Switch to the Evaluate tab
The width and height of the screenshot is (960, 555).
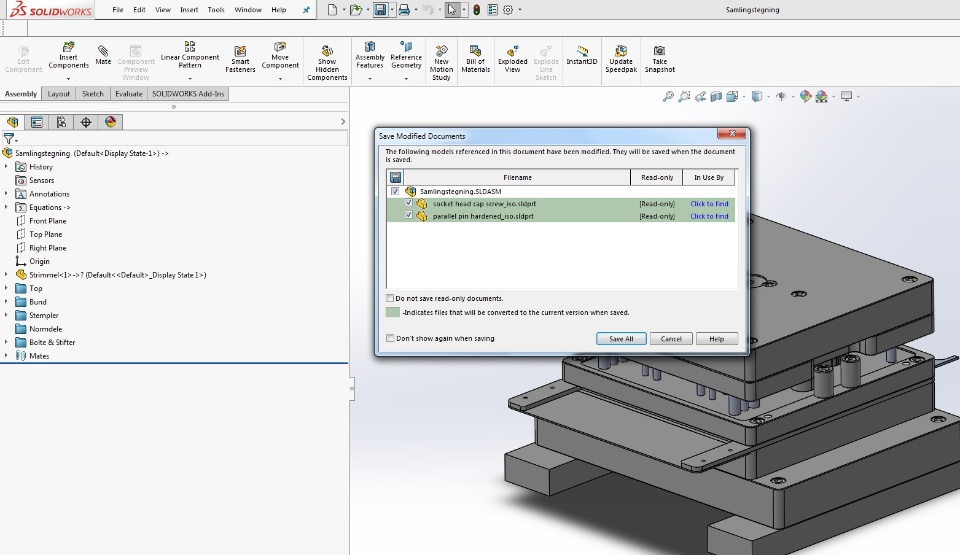(x=129, y=94)
